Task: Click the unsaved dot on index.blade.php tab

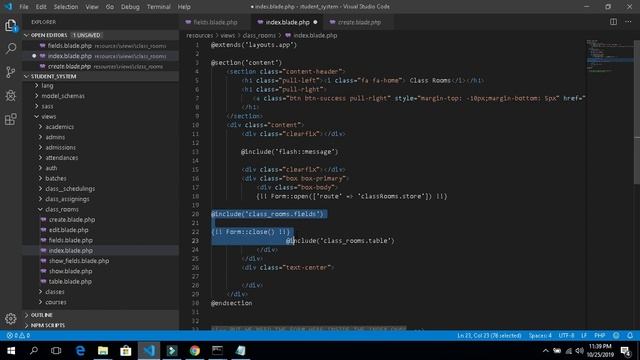Action: 315,22
